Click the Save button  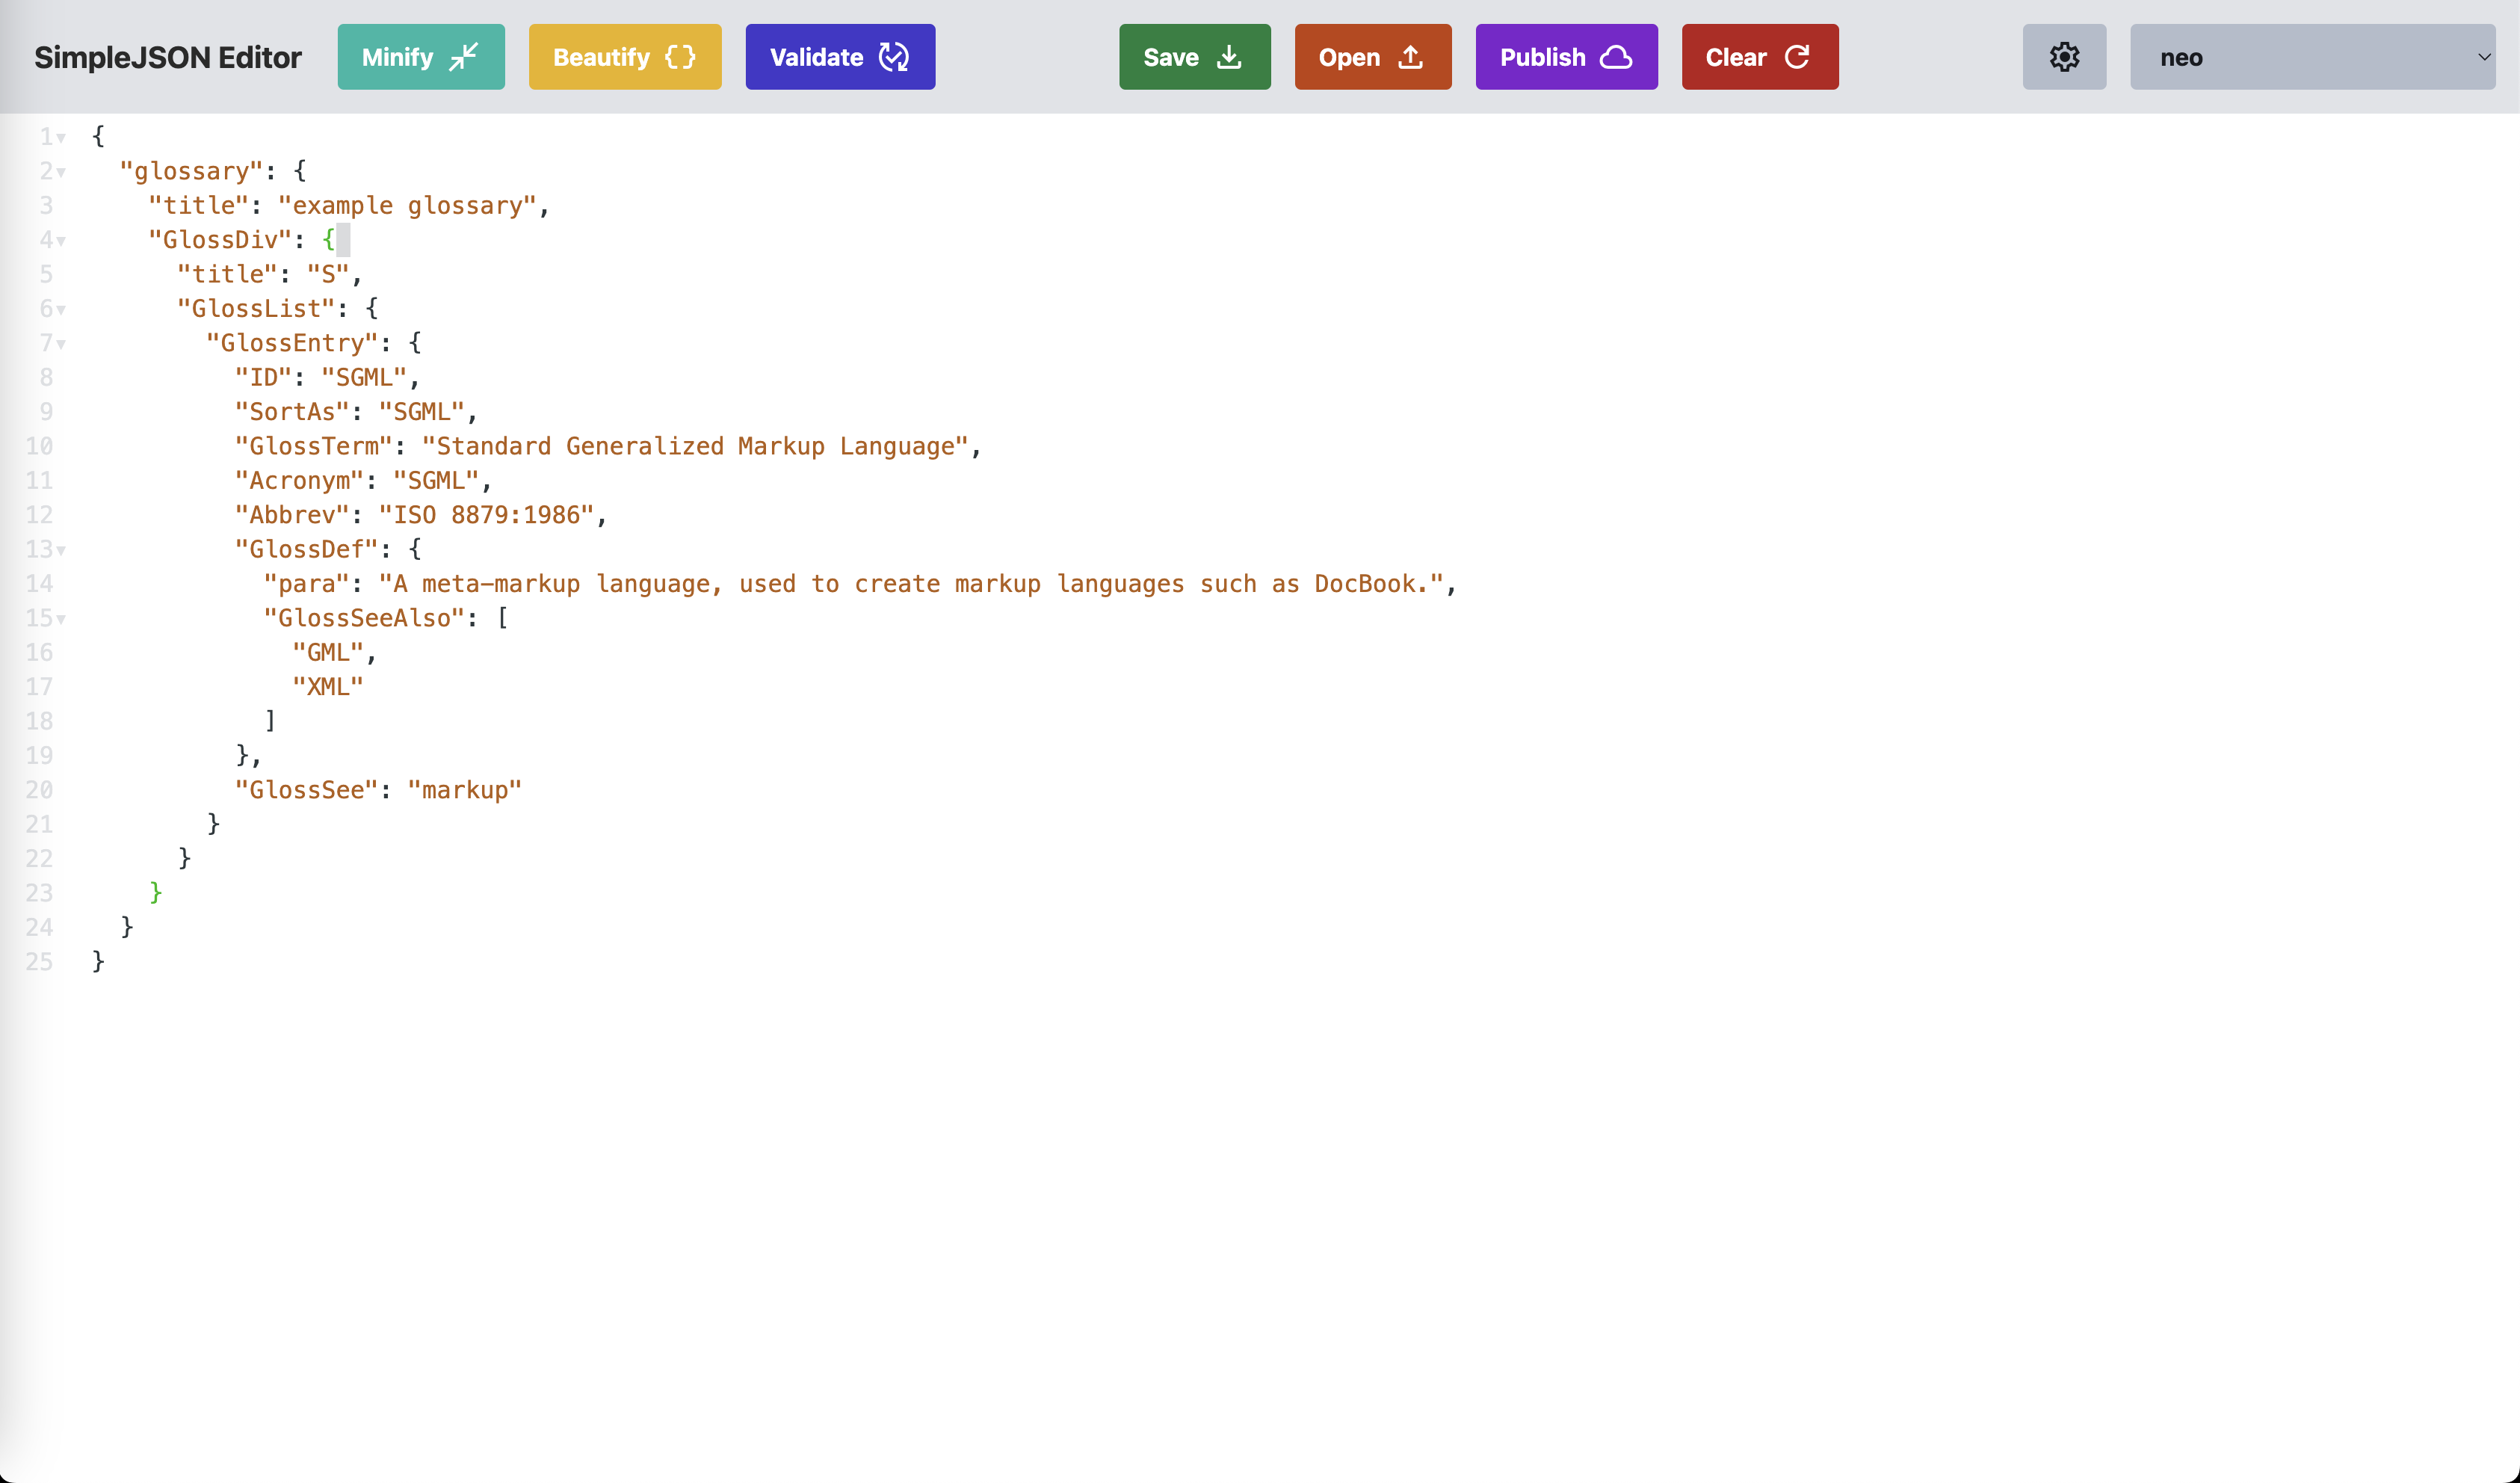(x=1195, y=57)
